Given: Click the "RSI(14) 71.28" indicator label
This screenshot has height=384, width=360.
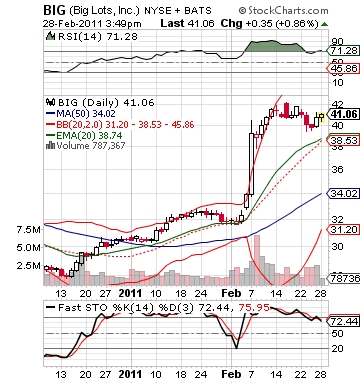Looking at the screenshot, I should [x=98, y=36].
